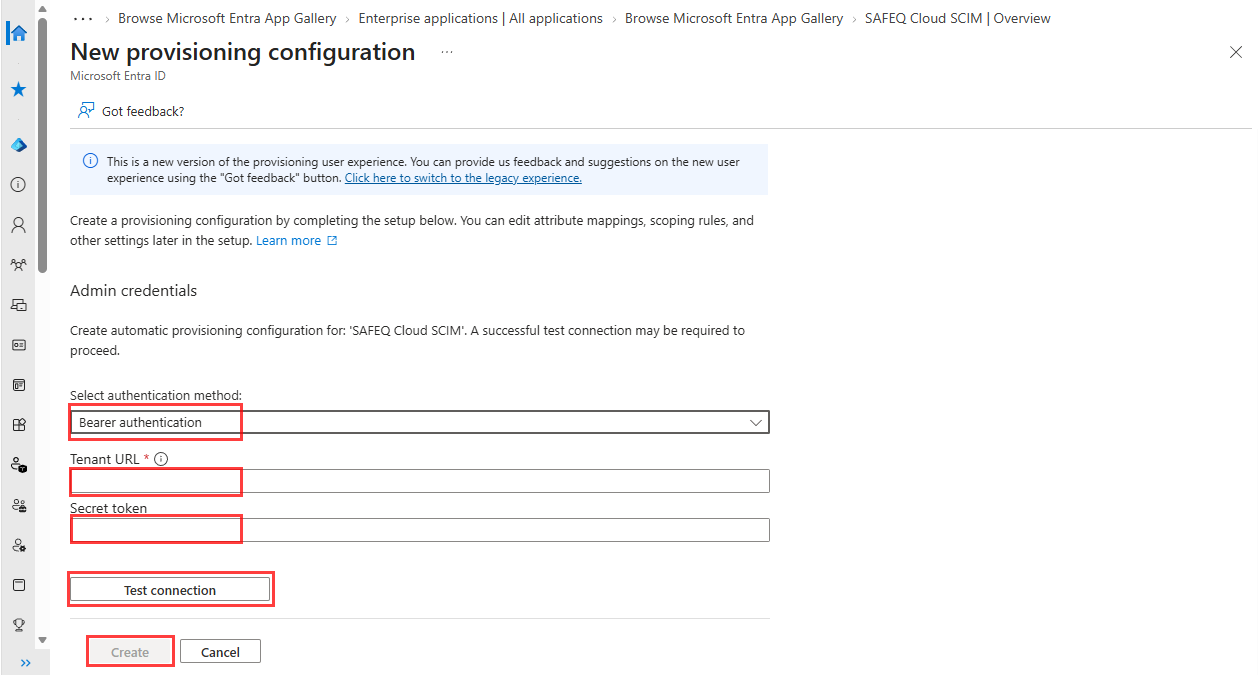This screenshot has height=675, width=1258.
Task: Open the window-with-list sidebar icon
Action: click(x=18, y=385)
